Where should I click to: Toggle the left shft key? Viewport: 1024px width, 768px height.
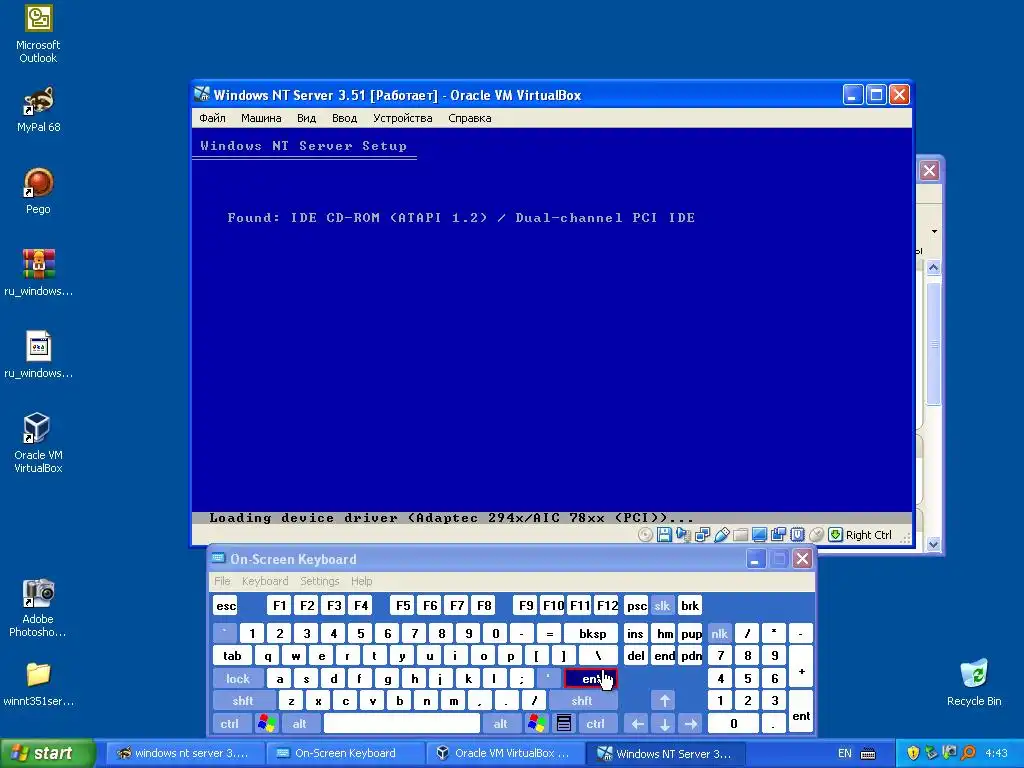tap(243, 701)
